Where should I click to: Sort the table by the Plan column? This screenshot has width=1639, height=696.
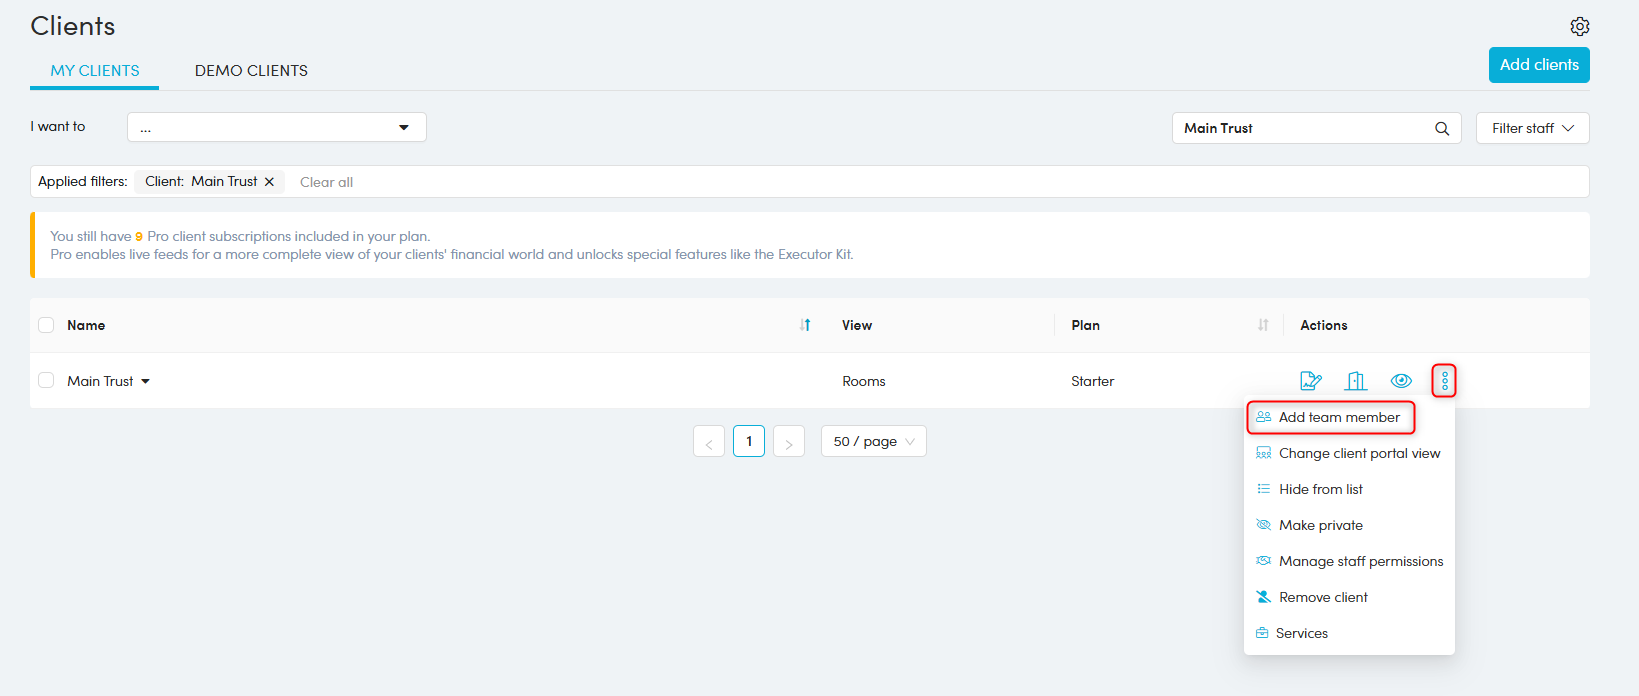1263,325
